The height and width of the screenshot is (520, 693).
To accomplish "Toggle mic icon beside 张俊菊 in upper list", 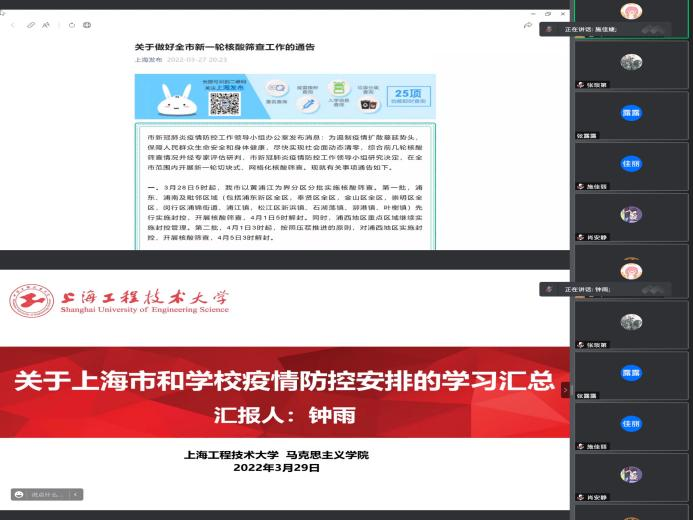I will [581, 85].
